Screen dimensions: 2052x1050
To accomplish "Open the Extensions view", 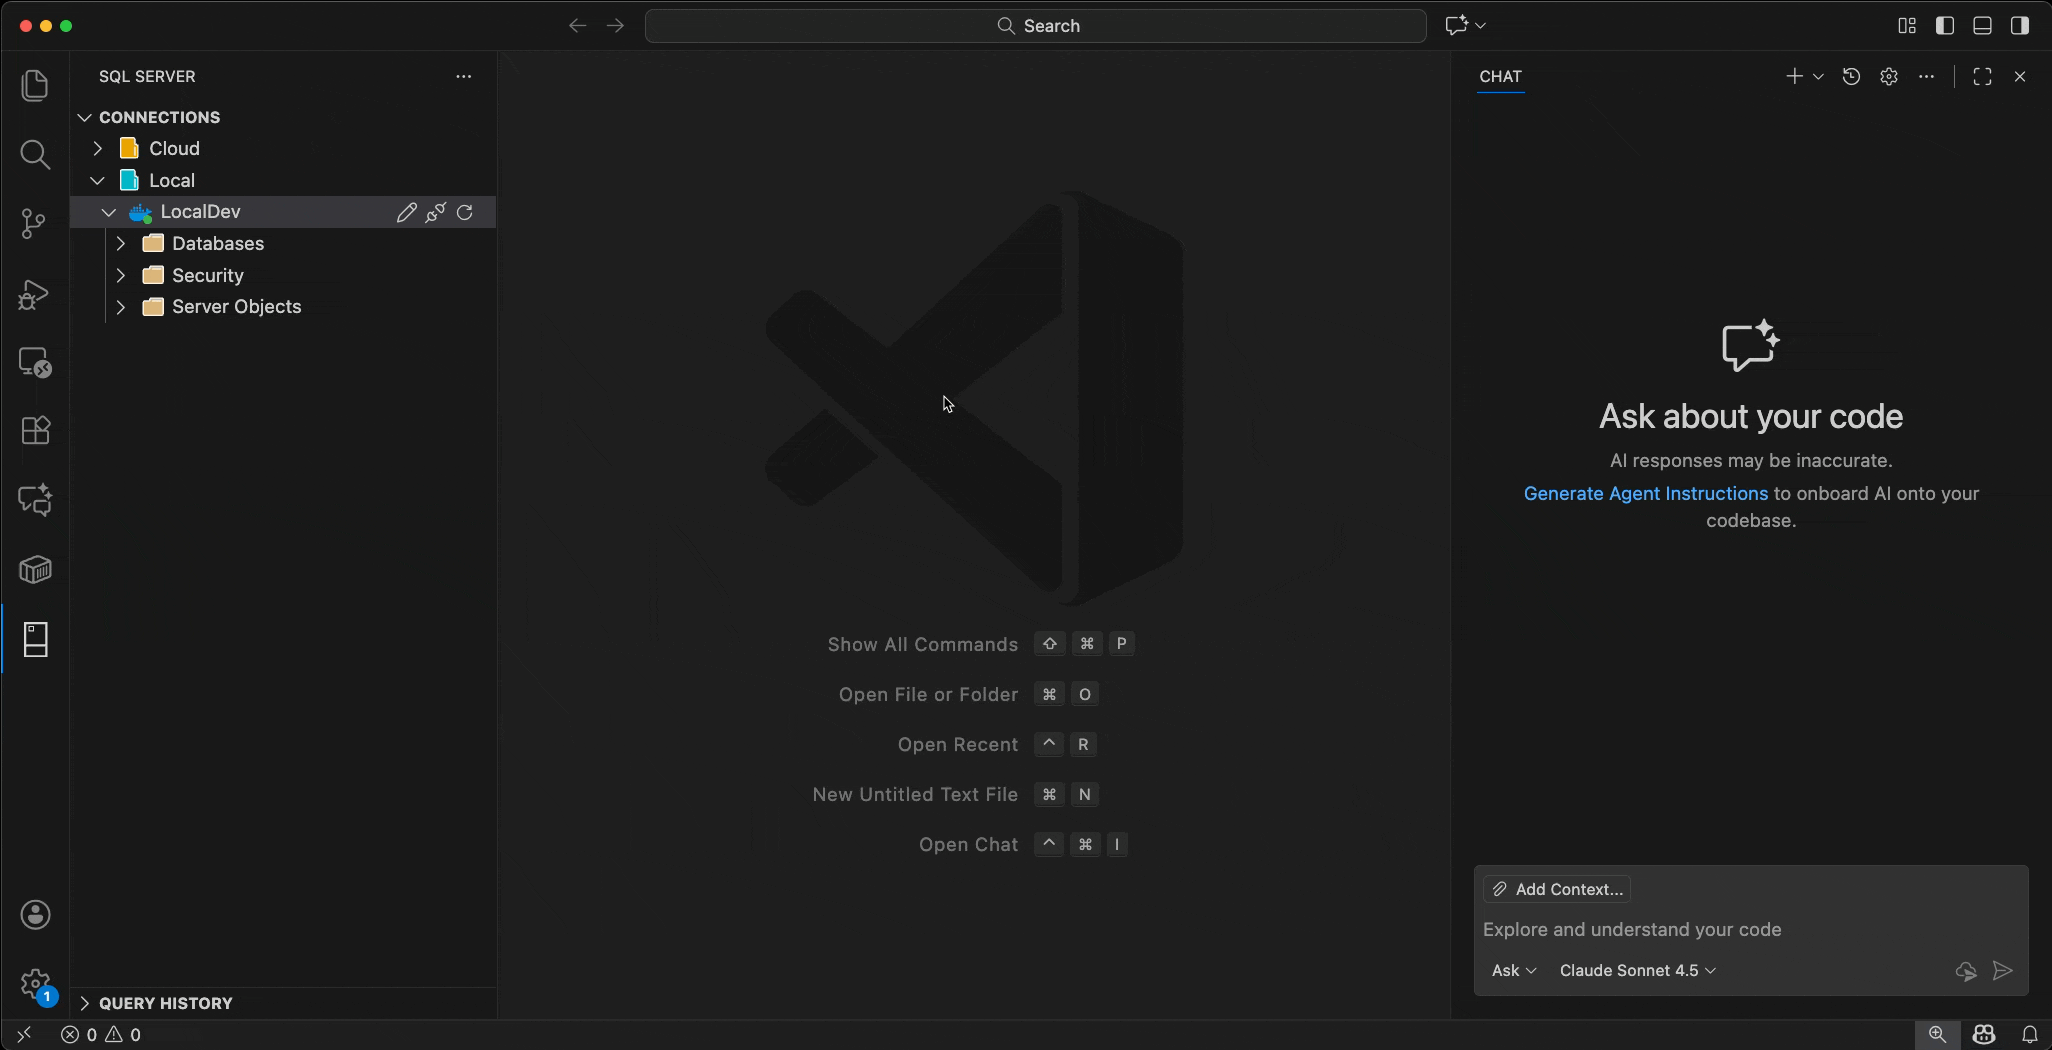I will coord(36,430).
